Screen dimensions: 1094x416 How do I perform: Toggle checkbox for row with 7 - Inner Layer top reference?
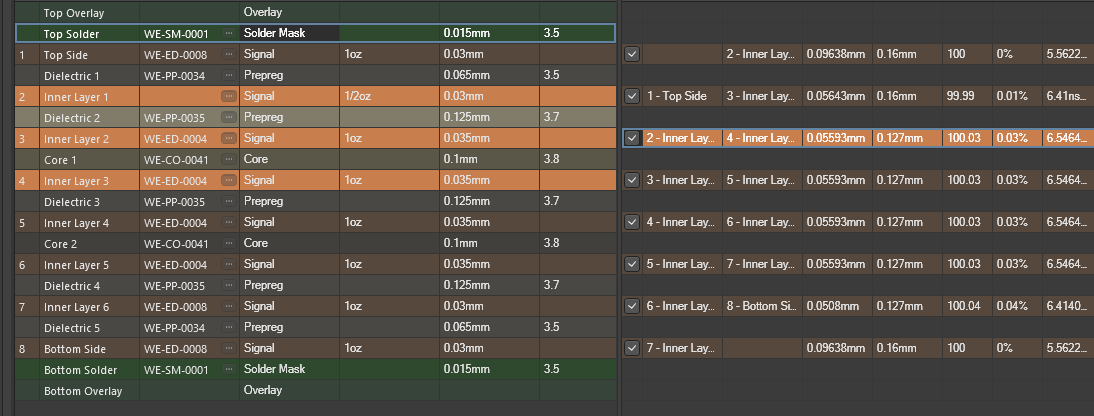point(632,348)
